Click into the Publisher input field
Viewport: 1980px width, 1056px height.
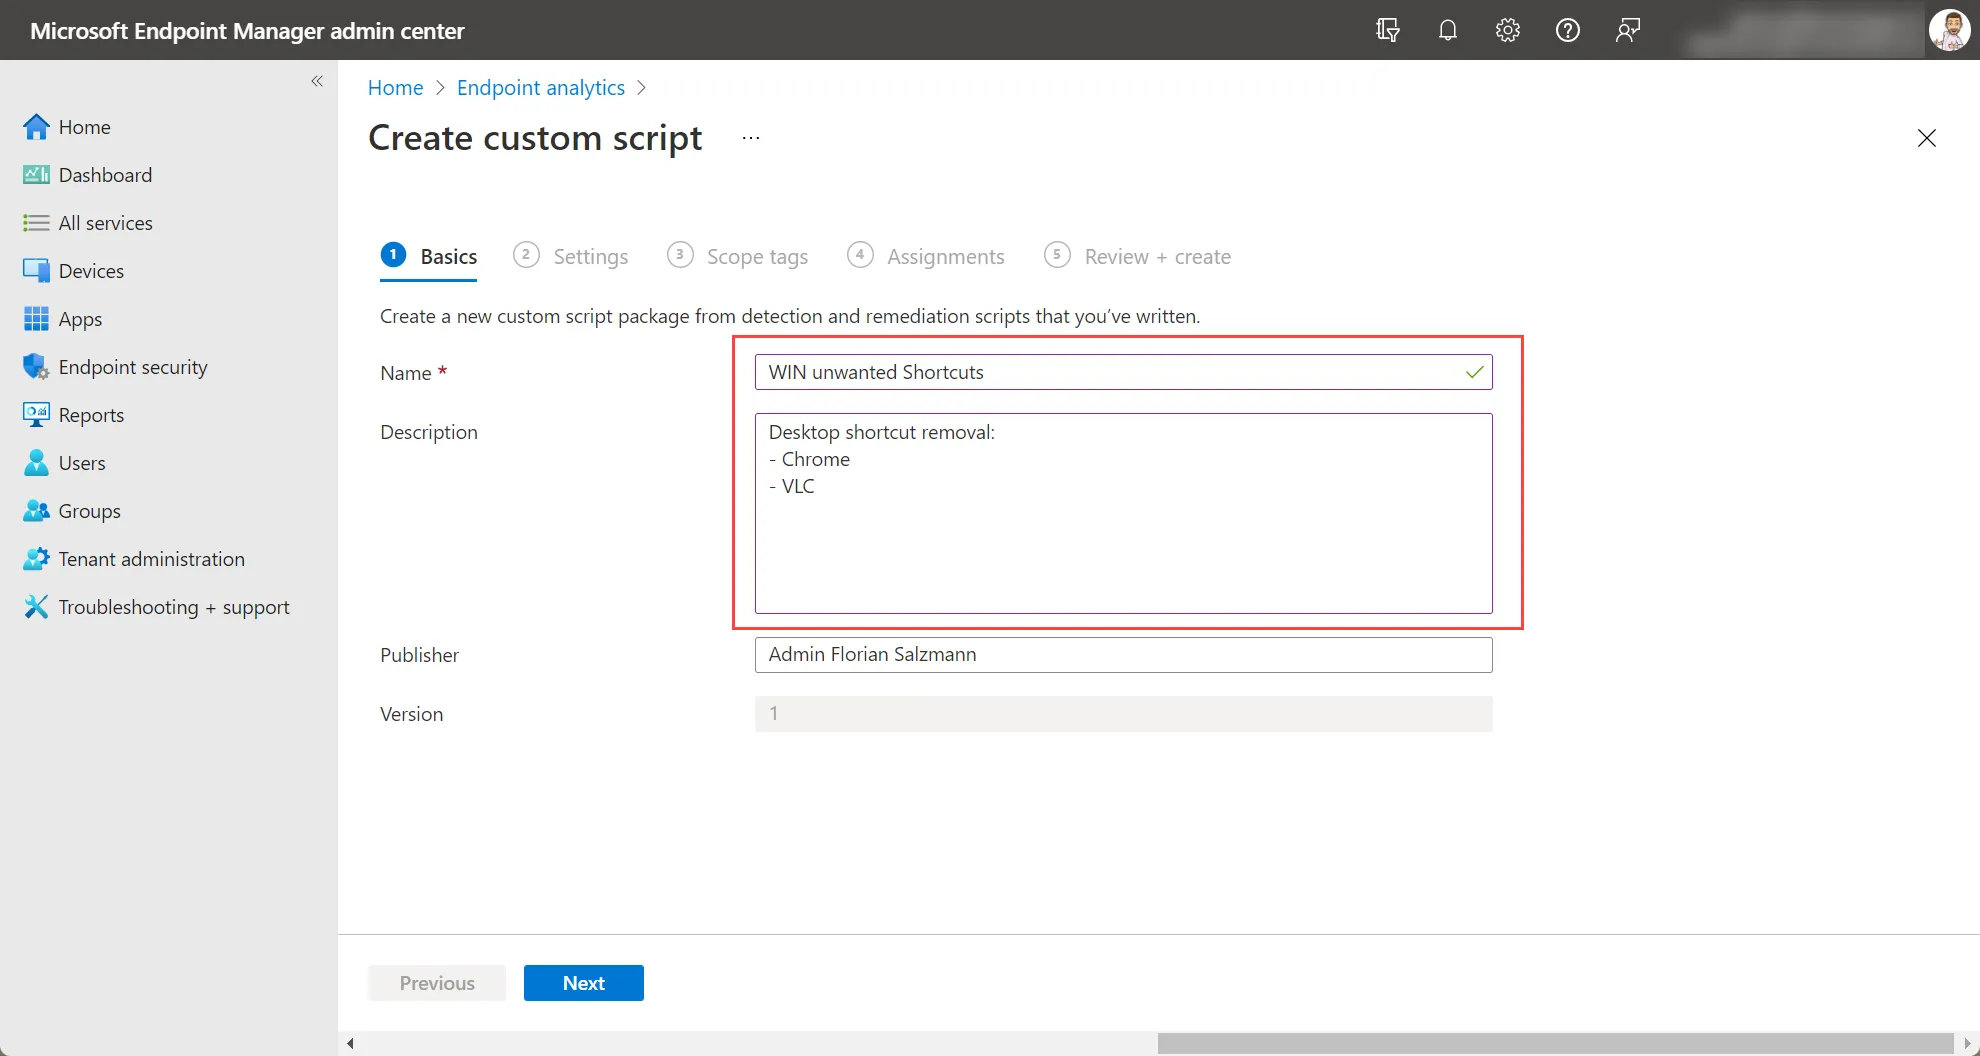pos(1123,655)
